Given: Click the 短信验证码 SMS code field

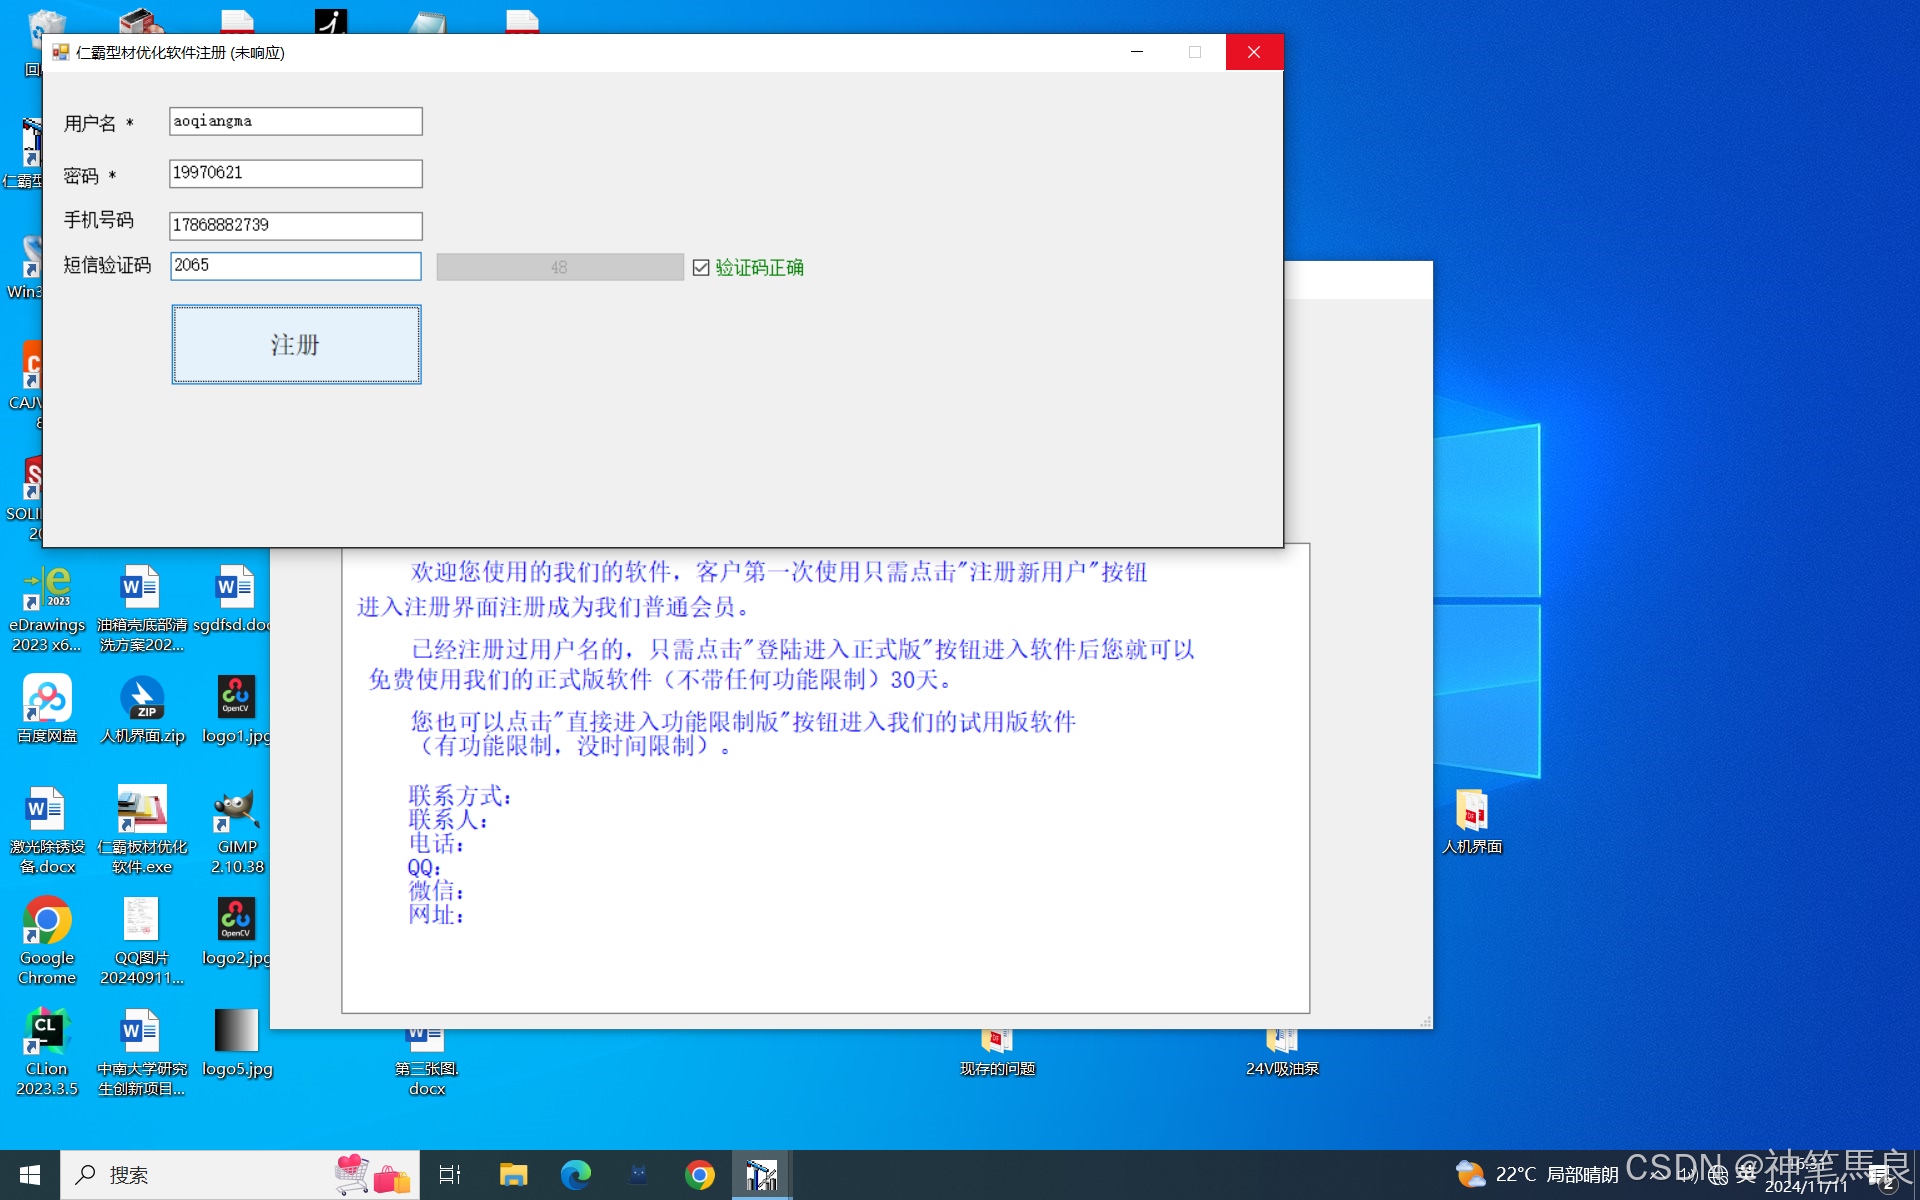Looking at the screenshot, I should click(295, 266).
